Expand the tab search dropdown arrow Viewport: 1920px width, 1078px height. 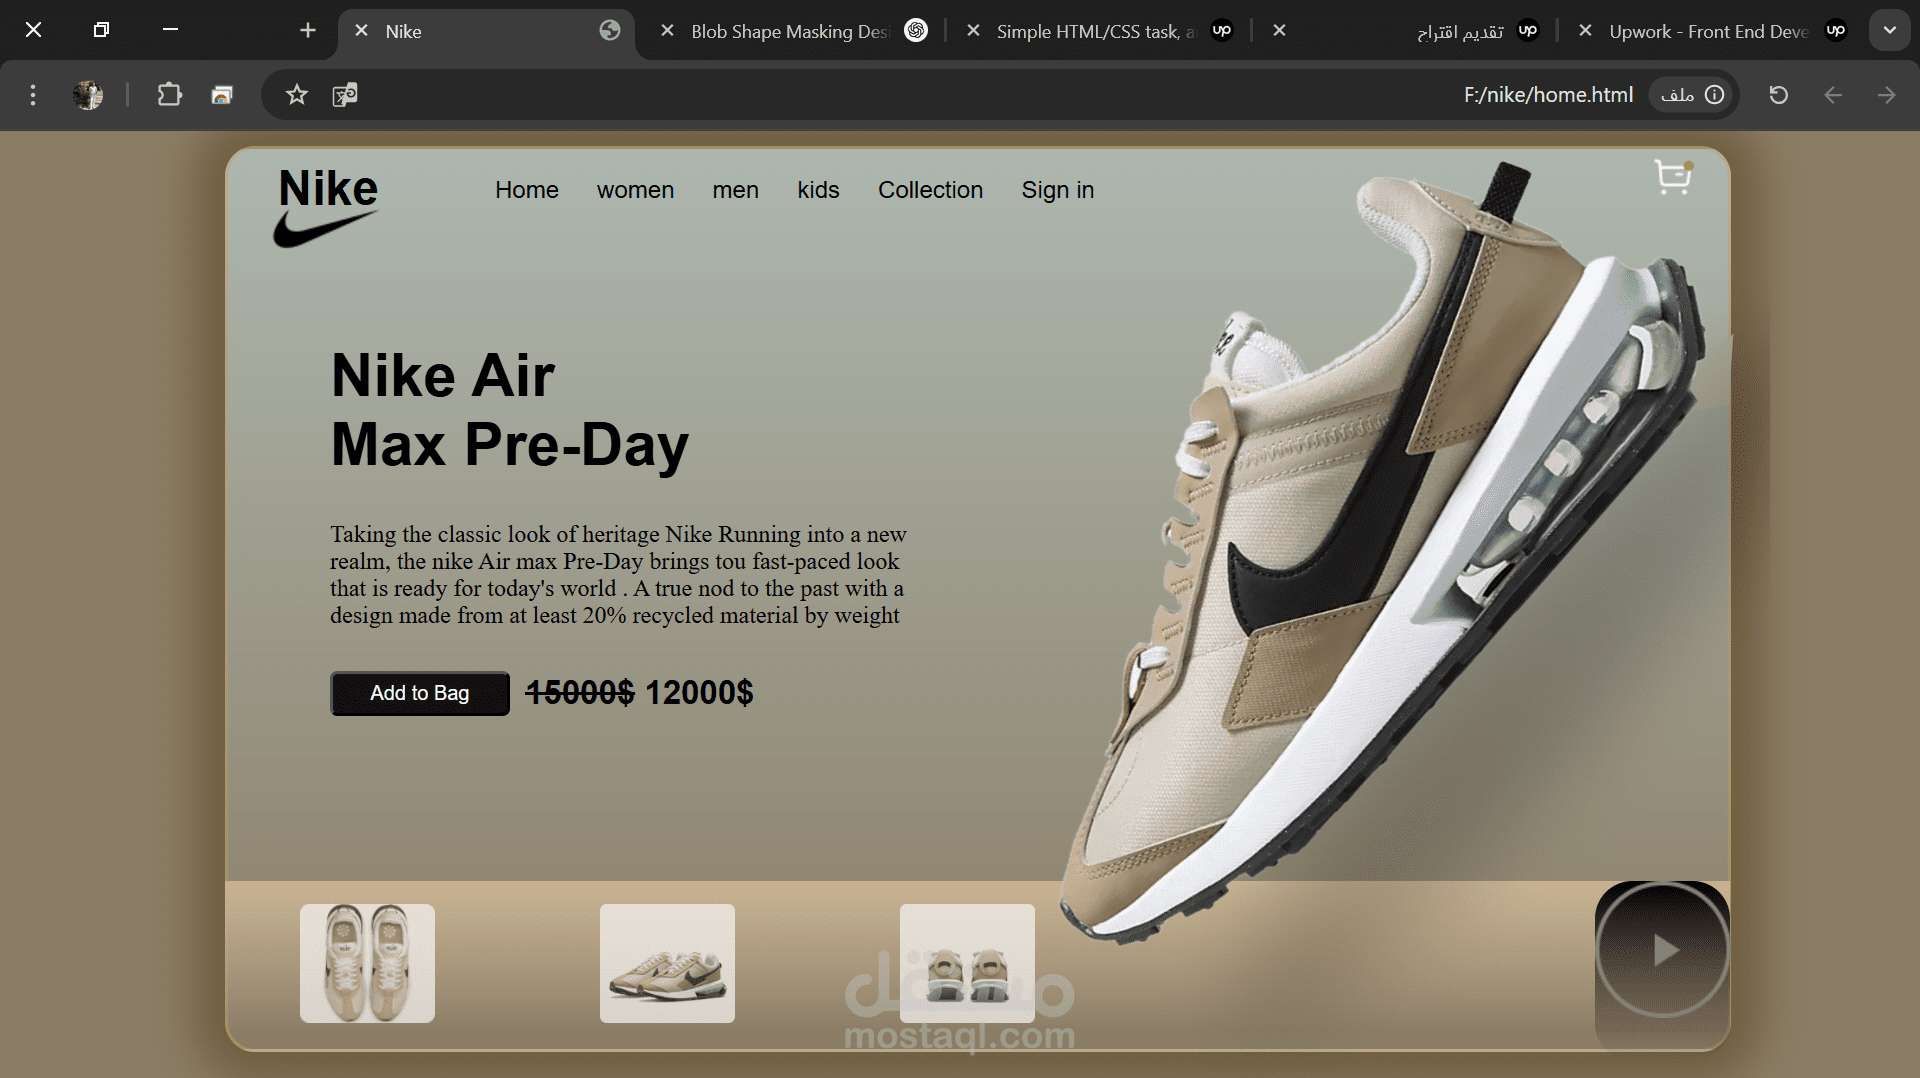point(1889,31)
